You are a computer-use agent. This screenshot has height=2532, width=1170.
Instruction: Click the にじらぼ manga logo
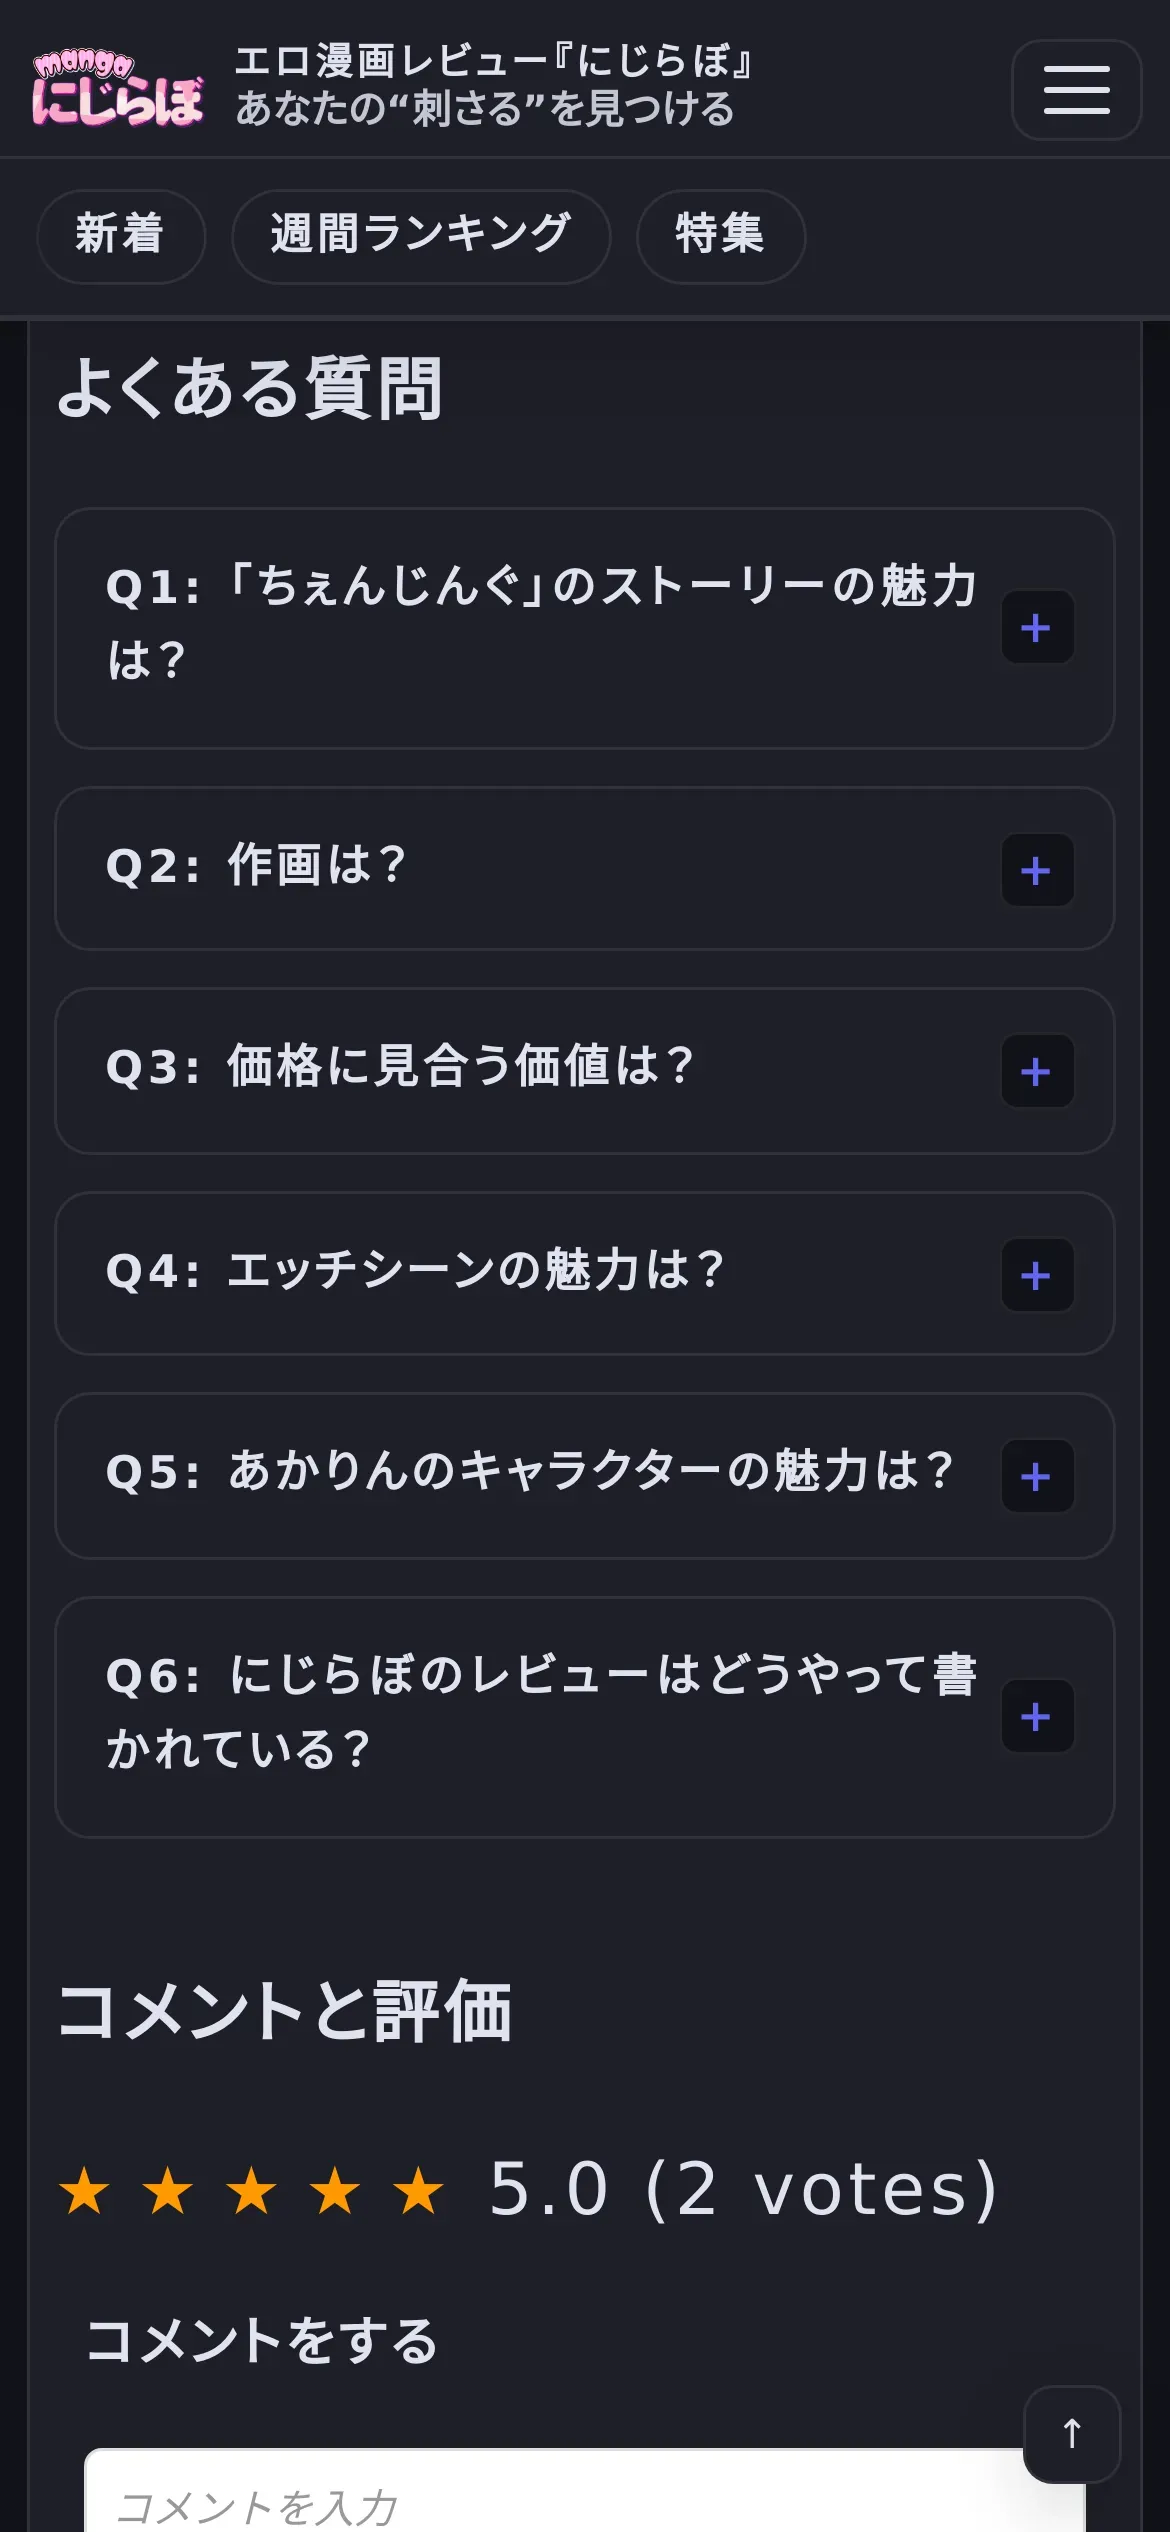pyautogui.click(x=117, y=90)
